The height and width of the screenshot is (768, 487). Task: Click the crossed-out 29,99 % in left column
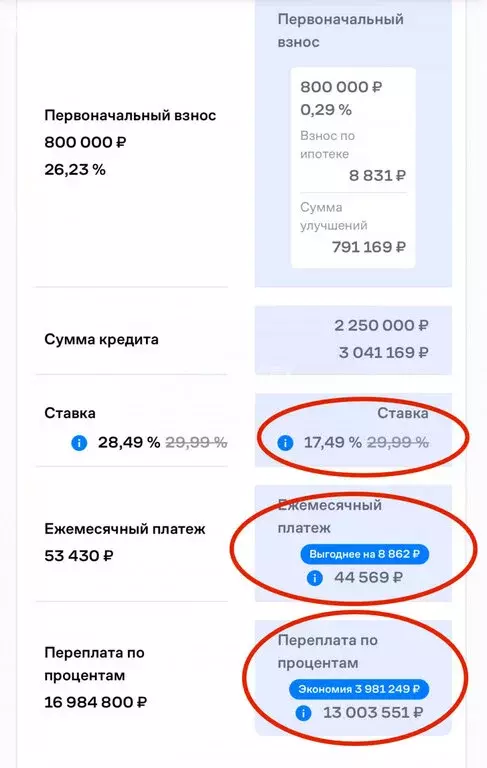(x=196, y=443)
